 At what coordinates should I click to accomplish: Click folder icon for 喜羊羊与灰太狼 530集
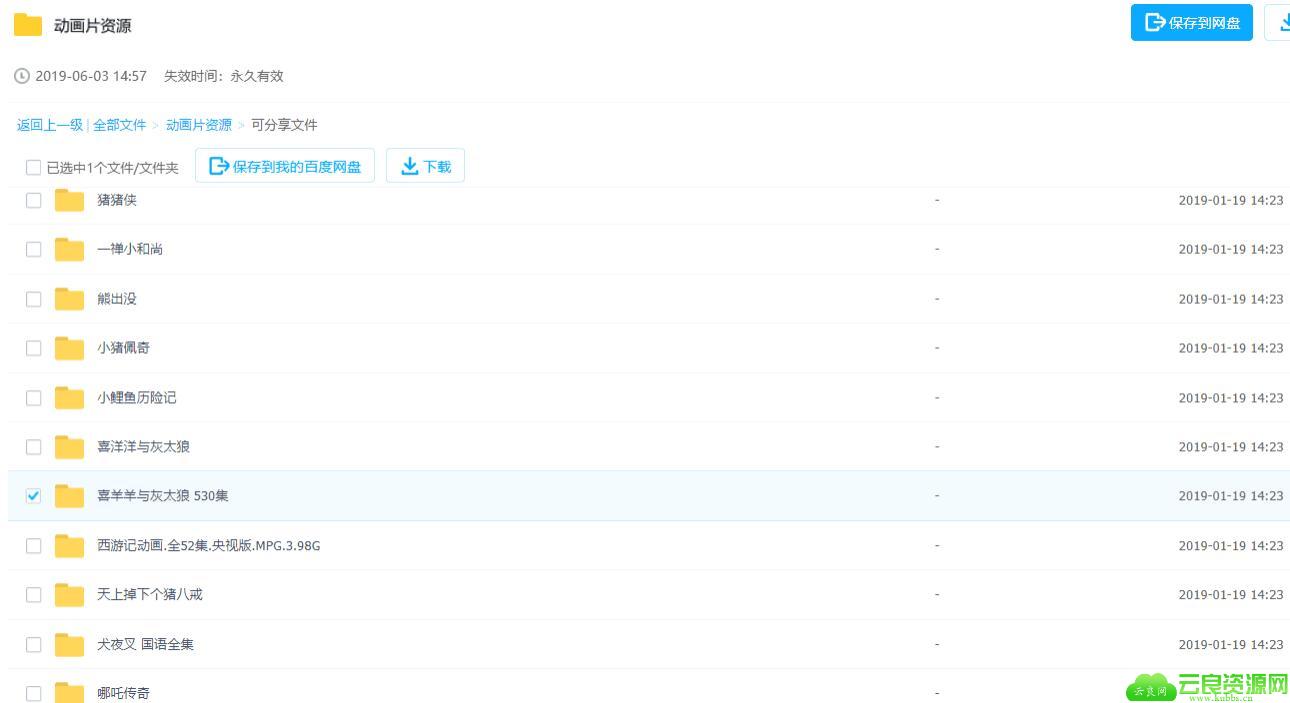(69, 496)
